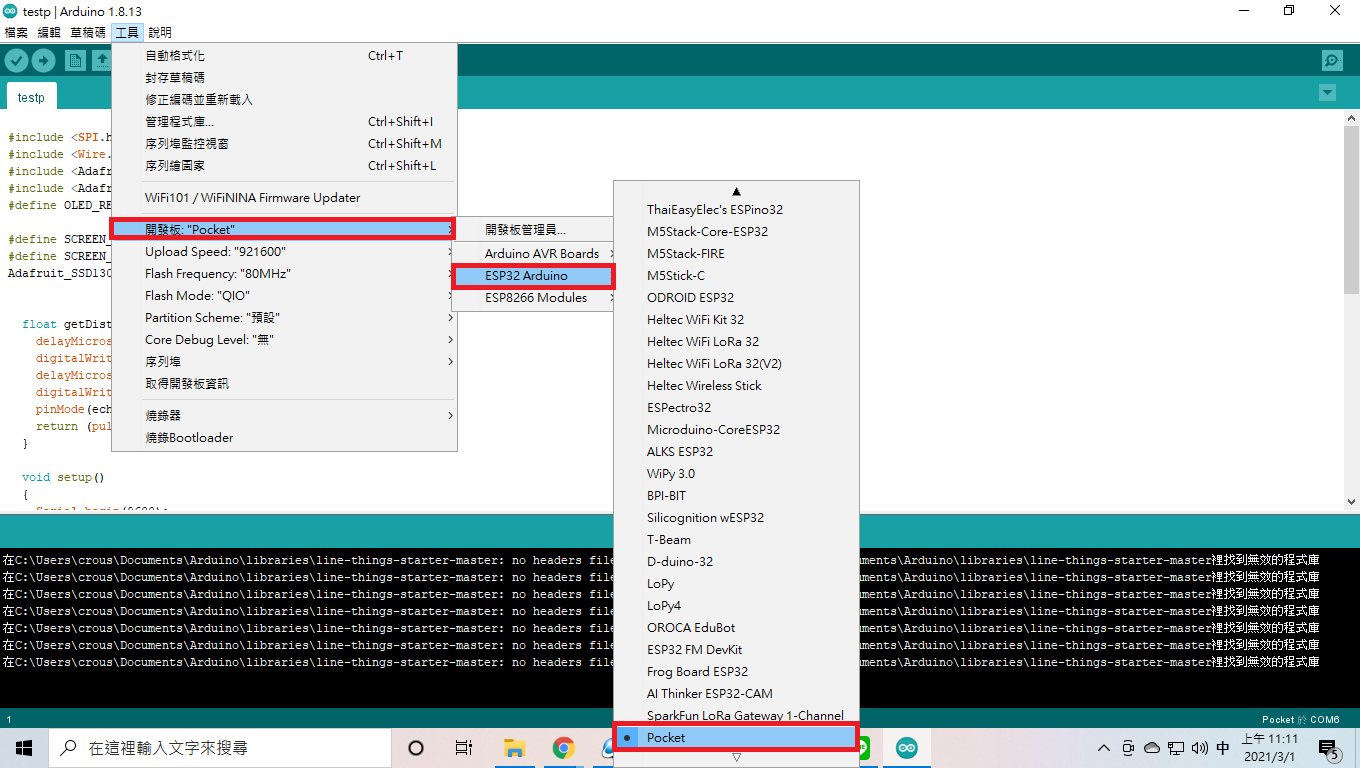Viewport: 1360px width, 768px height.
Task: Open 序列埠監控視窗 menu entry
Action: click(x=284, y=144)
